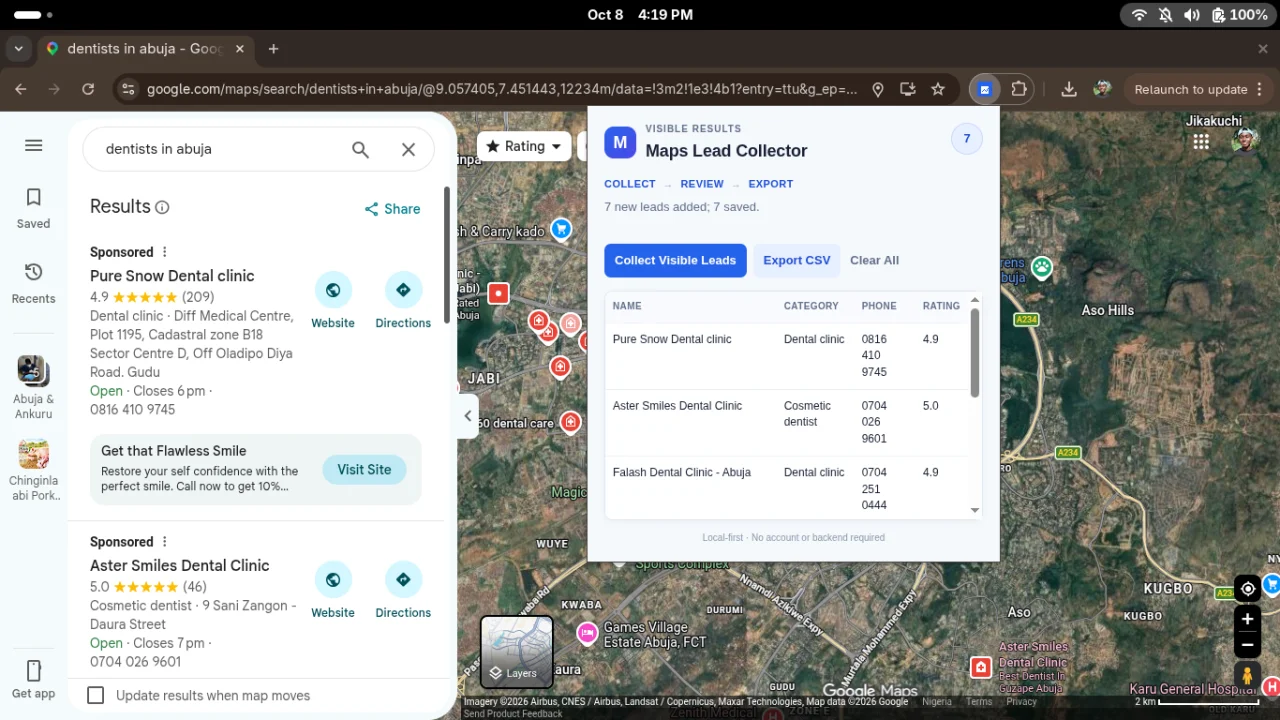
Task: Open Pure Snow Dental clinic Website
Action: [x=333, y=301]
